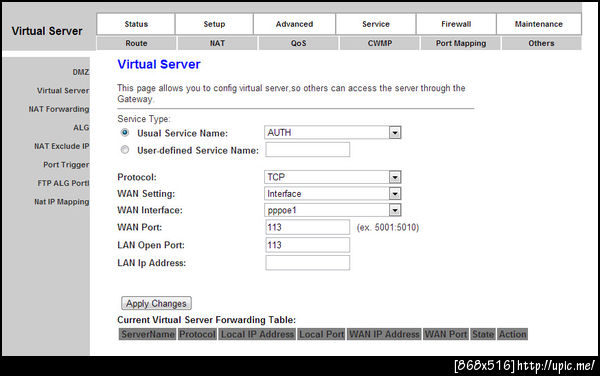Screen dimensions: 600x376
Task: Click the example text (ex. 5001:5010)
Action: pos(388,228)
